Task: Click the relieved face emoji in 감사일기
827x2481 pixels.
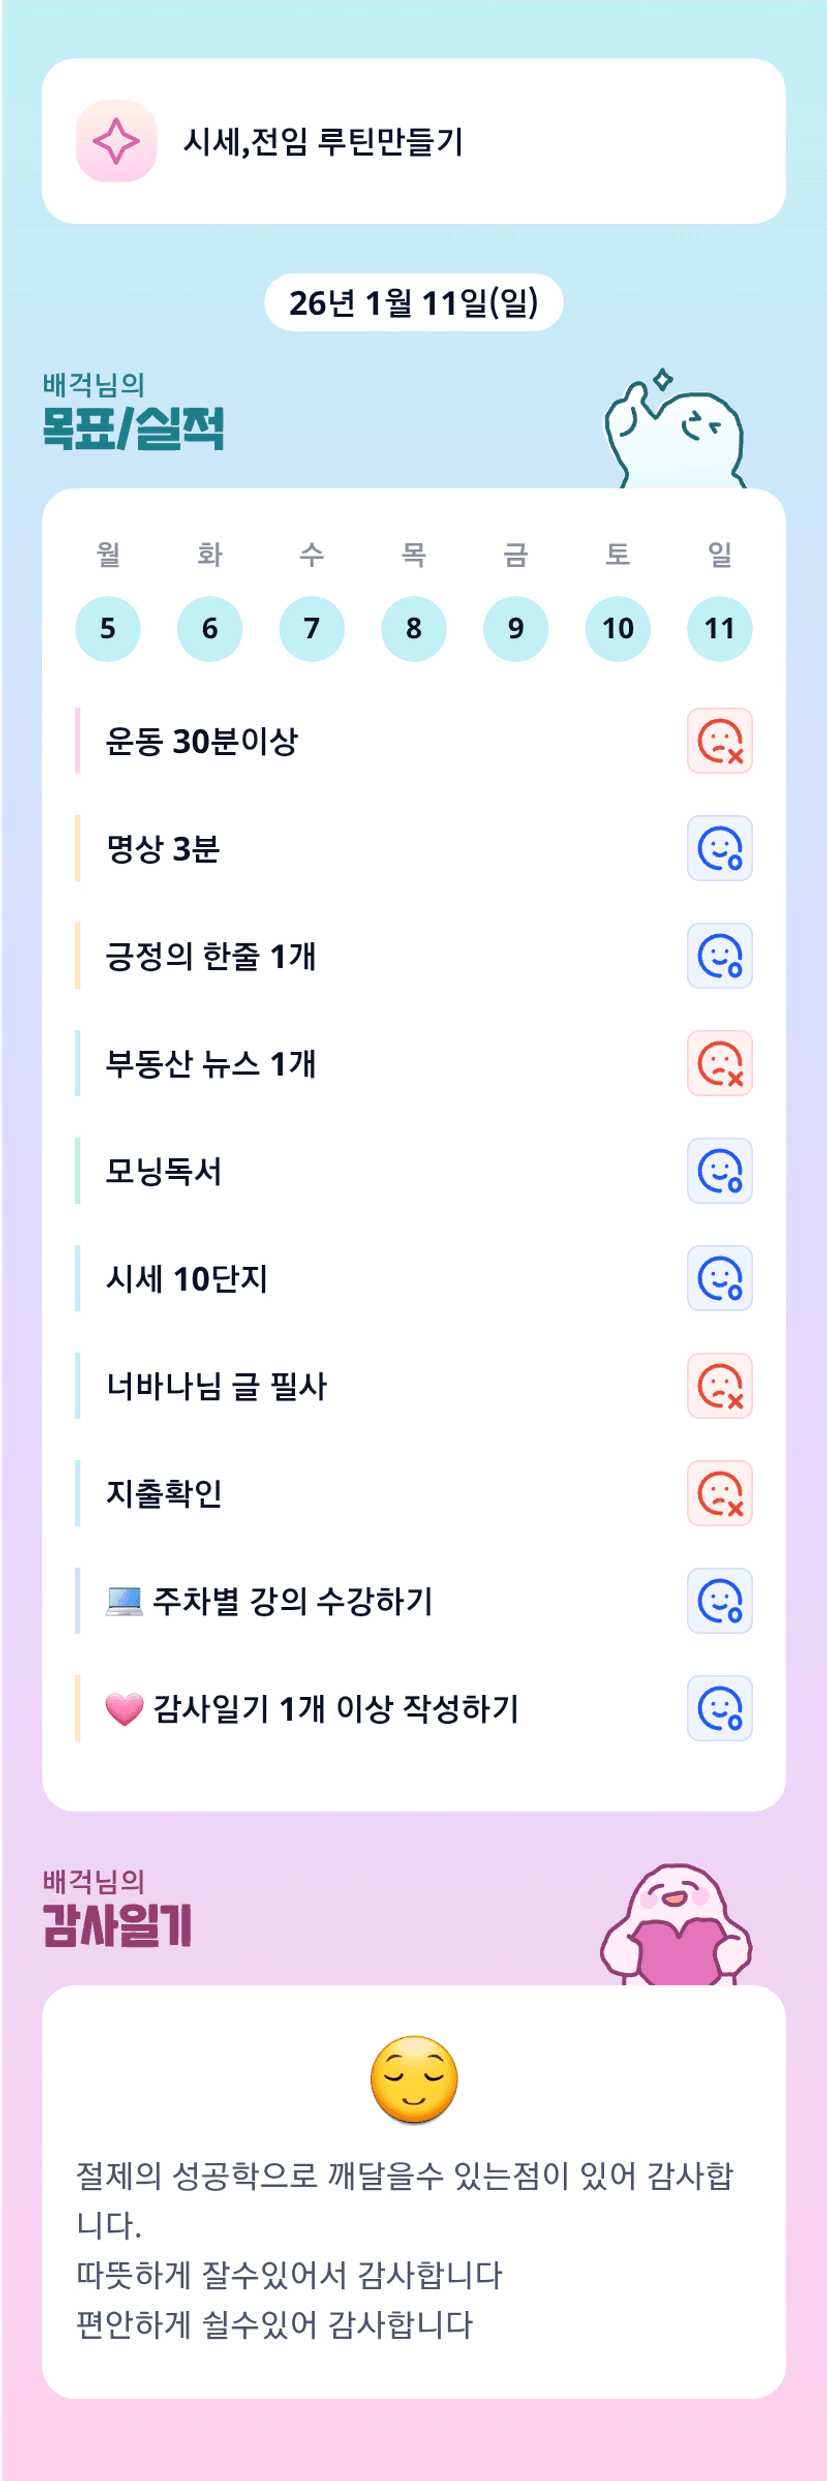Action: pyautogui.click(x=413, y=2079)
